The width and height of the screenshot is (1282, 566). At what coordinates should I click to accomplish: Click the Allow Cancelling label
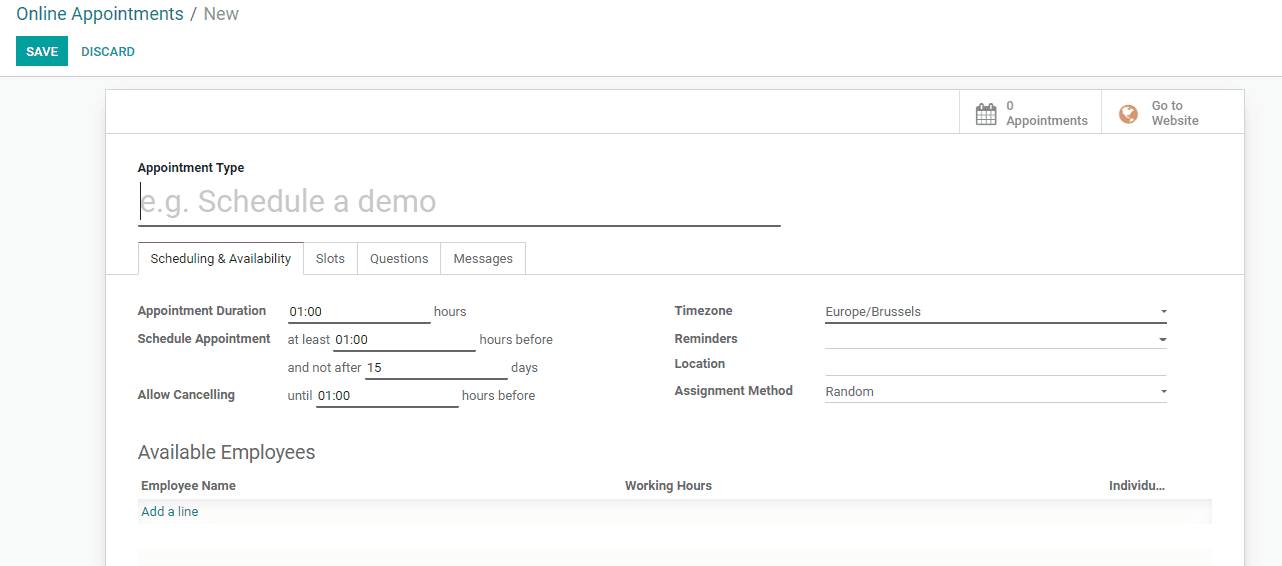(186, 395)
